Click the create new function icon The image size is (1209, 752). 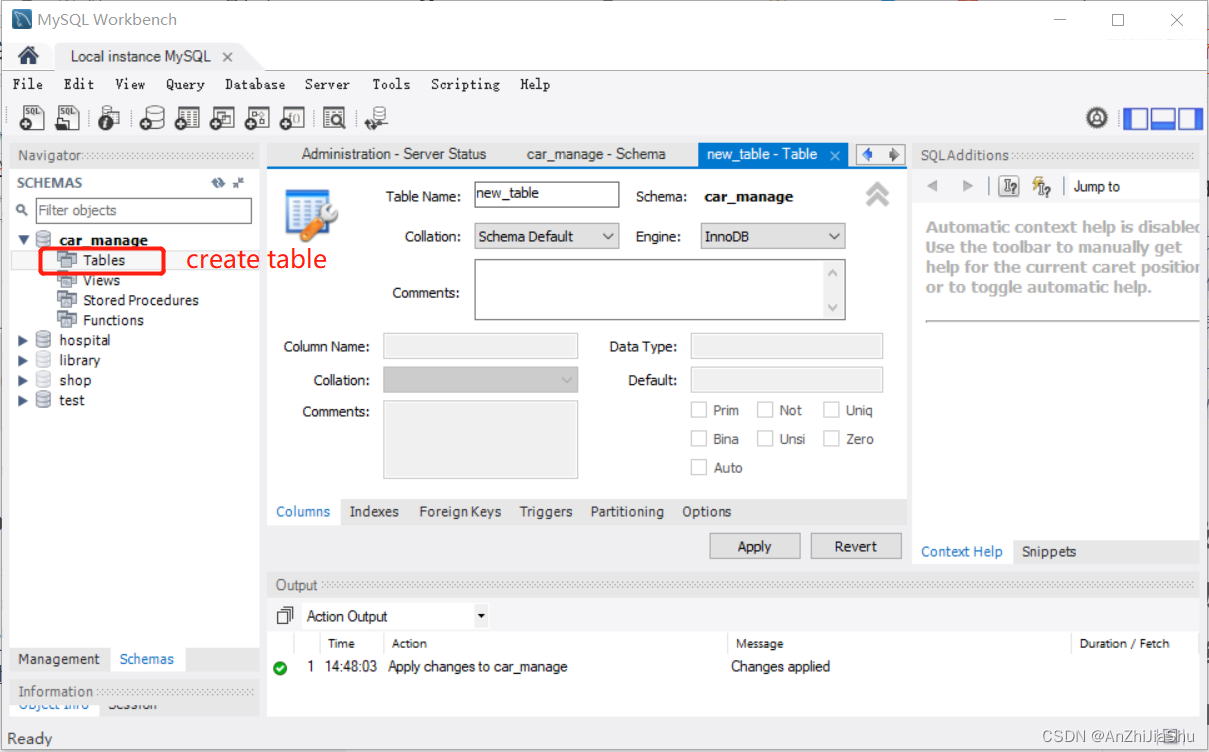[x=292, y=118]
